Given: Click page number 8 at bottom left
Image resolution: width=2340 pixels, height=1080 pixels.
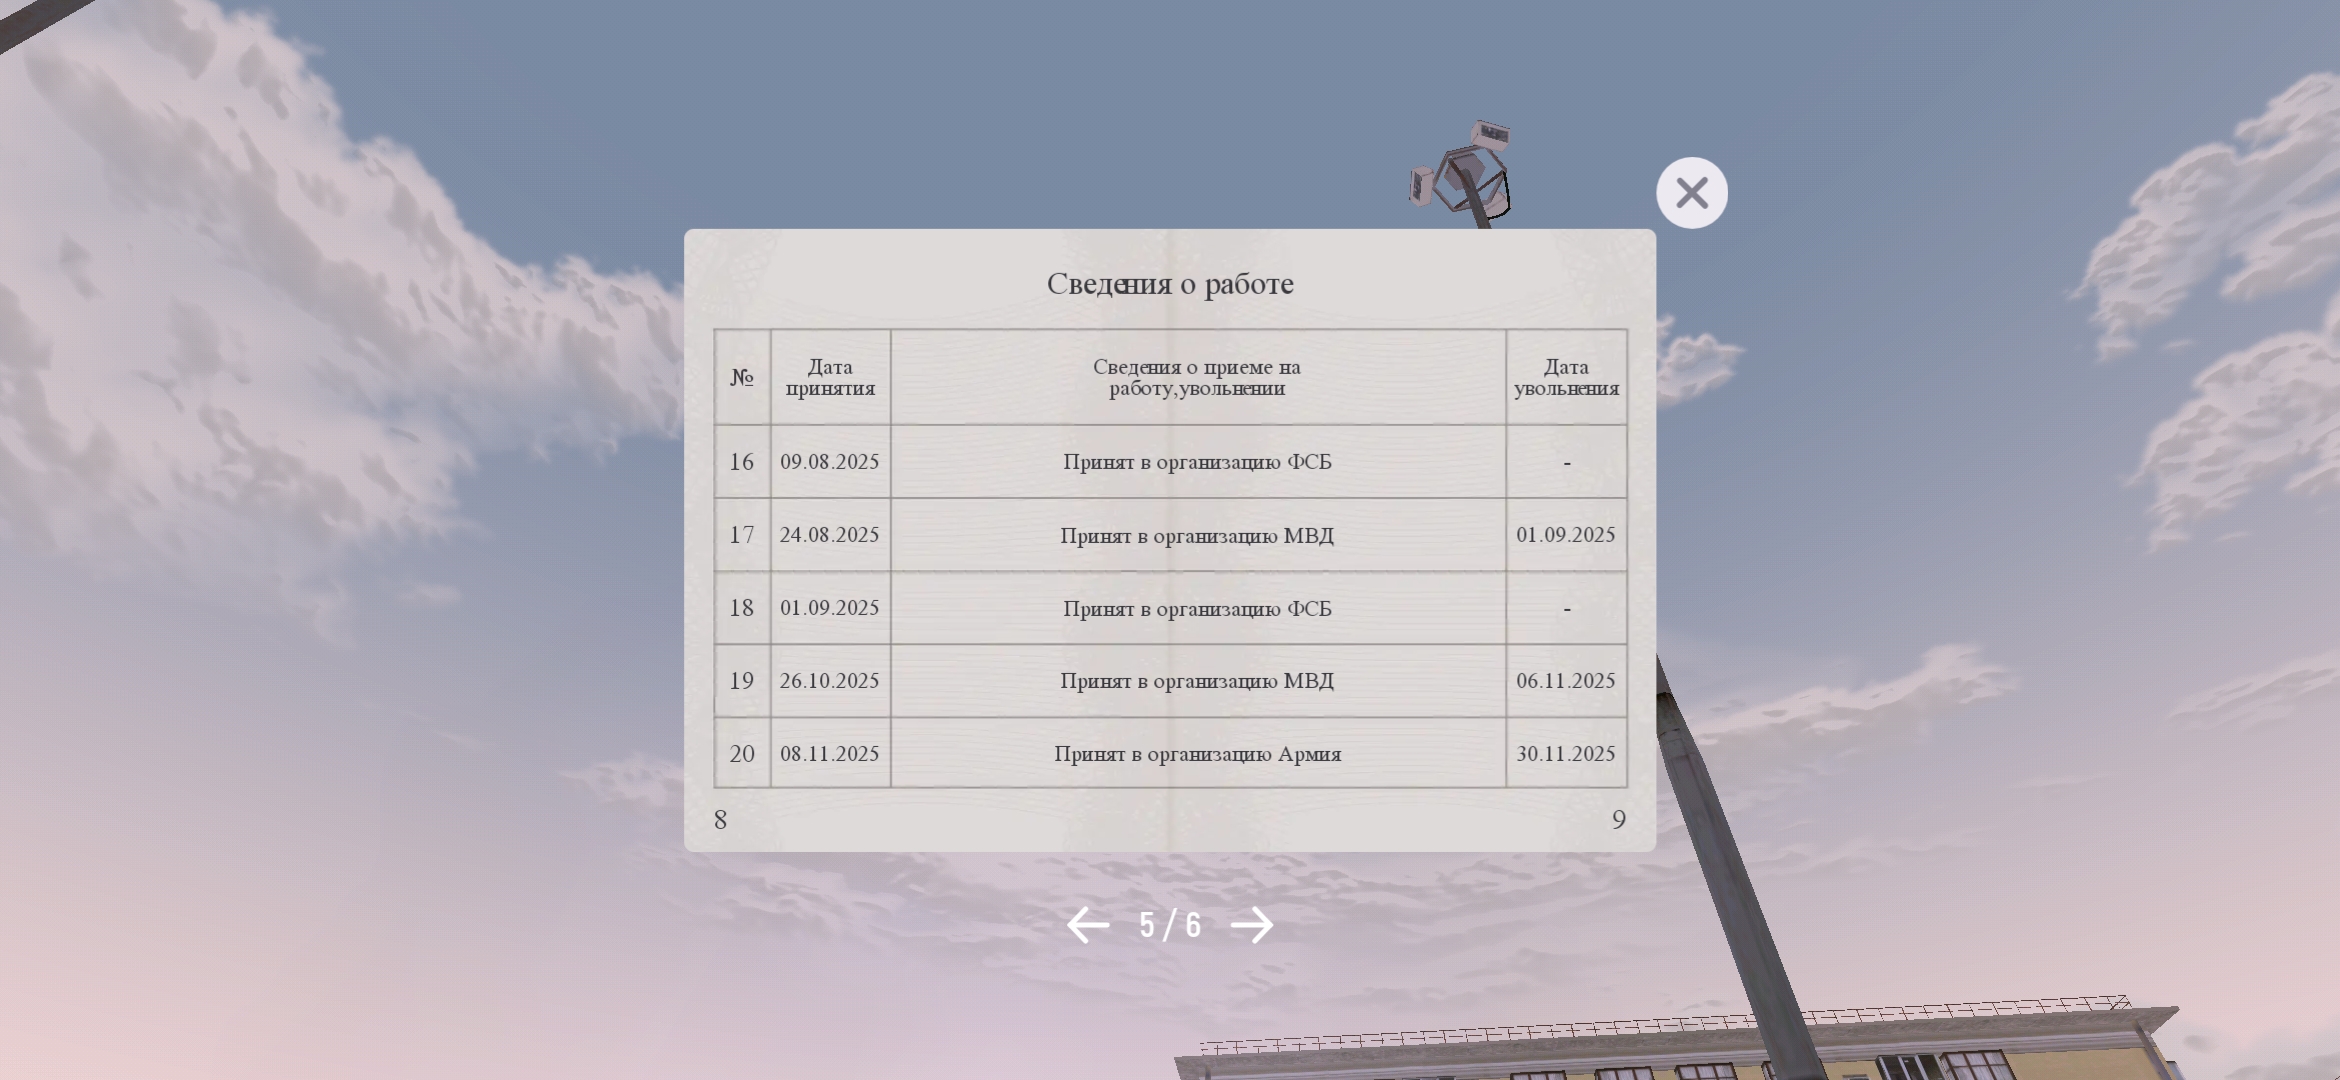Looking at the screenshot, I should [x=720, y=820].
